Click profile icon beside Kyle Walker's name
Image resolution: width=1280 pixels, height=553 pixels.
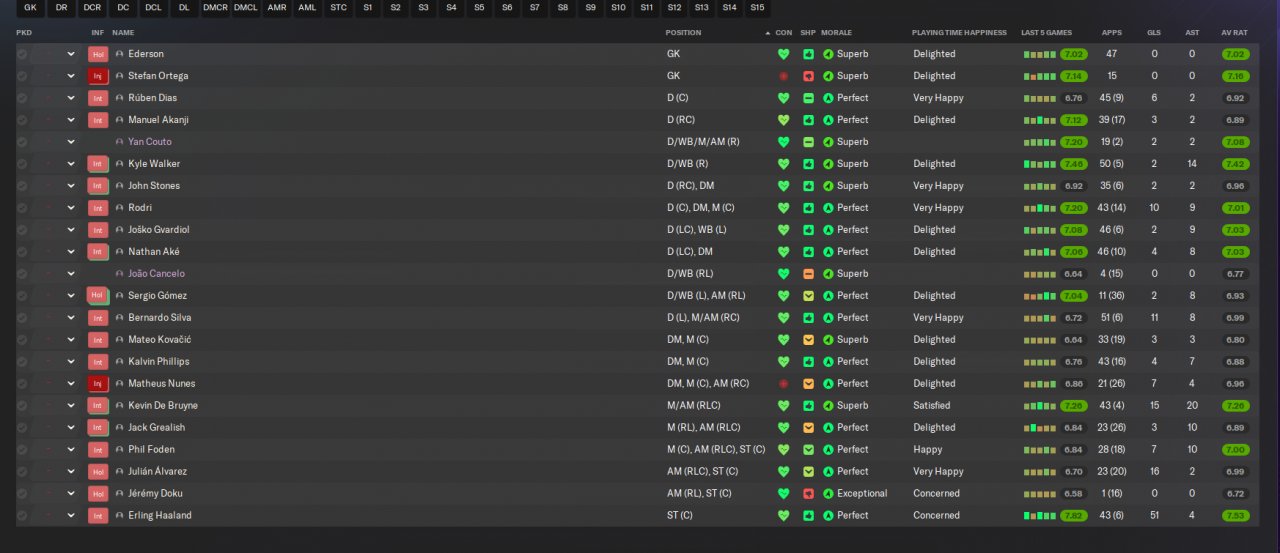120,164
